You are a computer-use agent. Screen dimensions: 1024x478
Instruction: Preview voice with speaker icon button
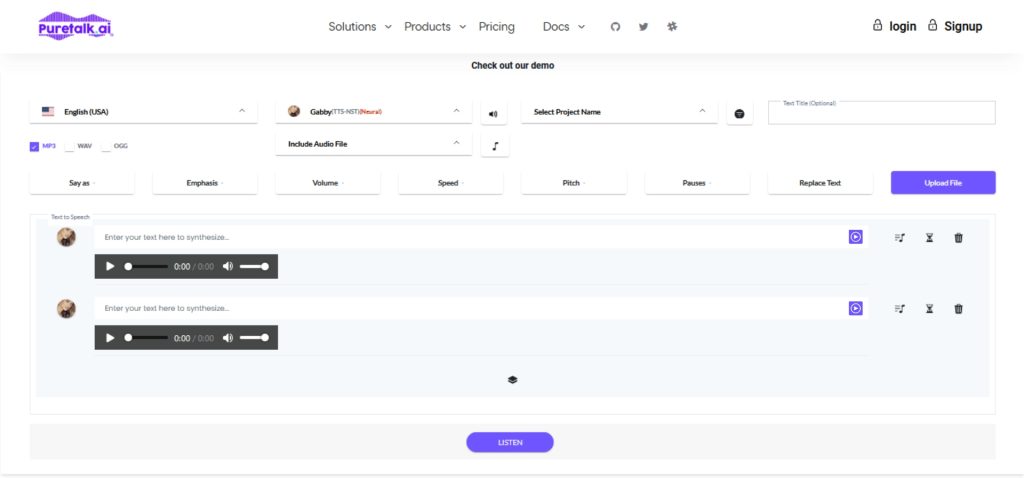pos(493,113)
